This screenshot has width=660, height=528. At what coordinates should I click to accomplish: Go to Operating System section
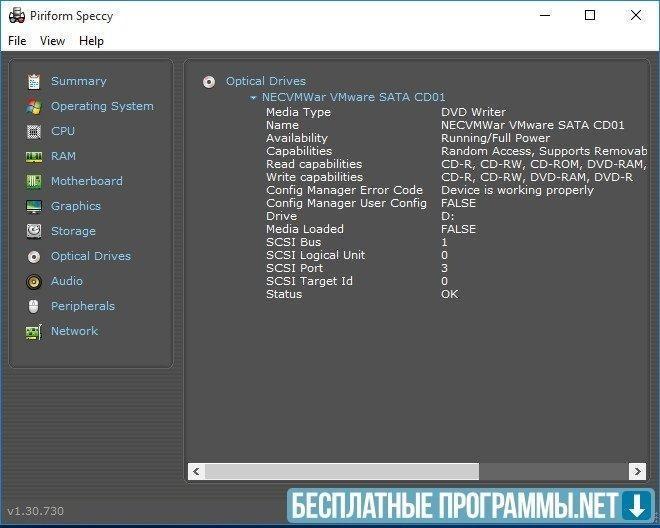pos(102,106)
